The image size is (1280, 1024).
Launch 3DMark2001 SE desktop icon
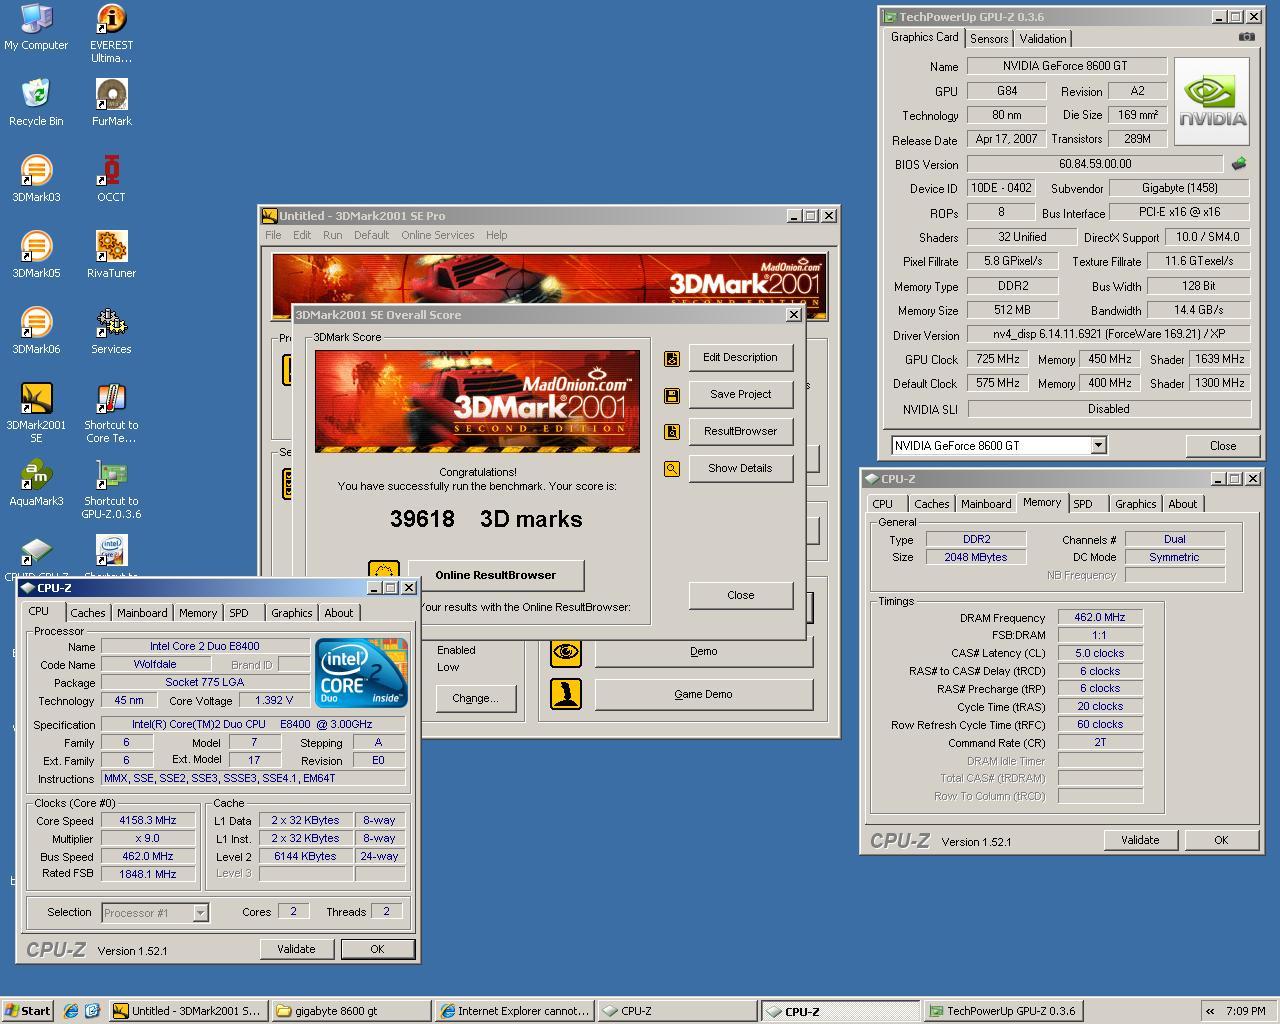pos(36,413)
